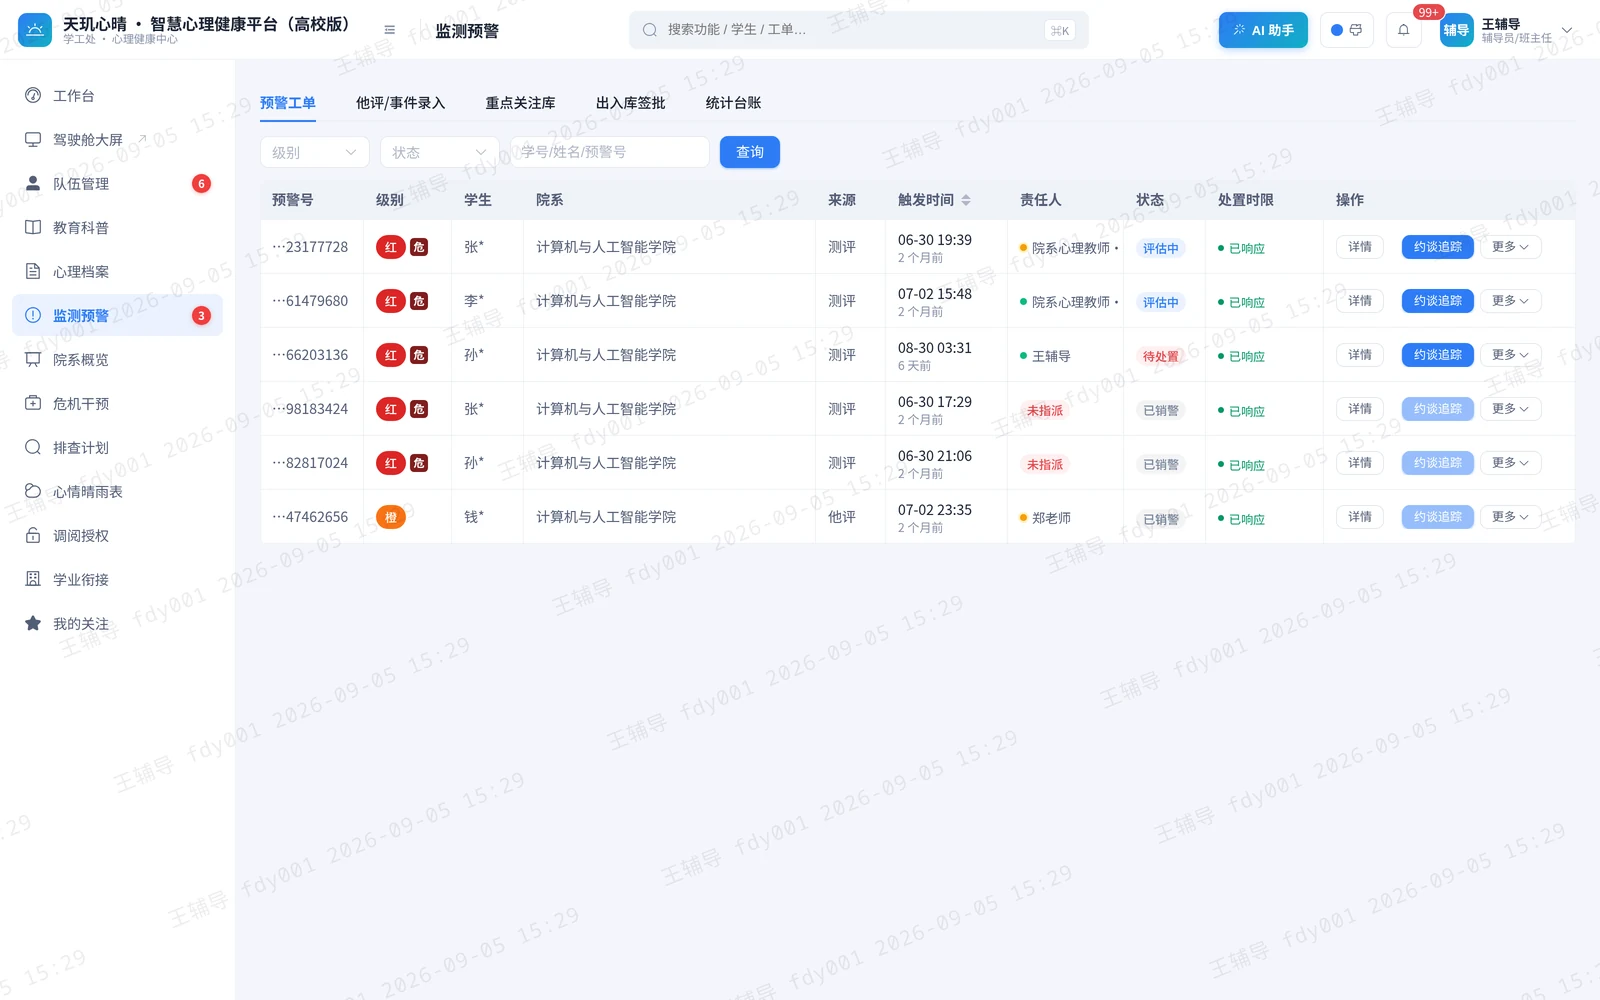Open 教育科普 book icon in sidebar
The image size is (1600, 1000).
click(33, 228)
